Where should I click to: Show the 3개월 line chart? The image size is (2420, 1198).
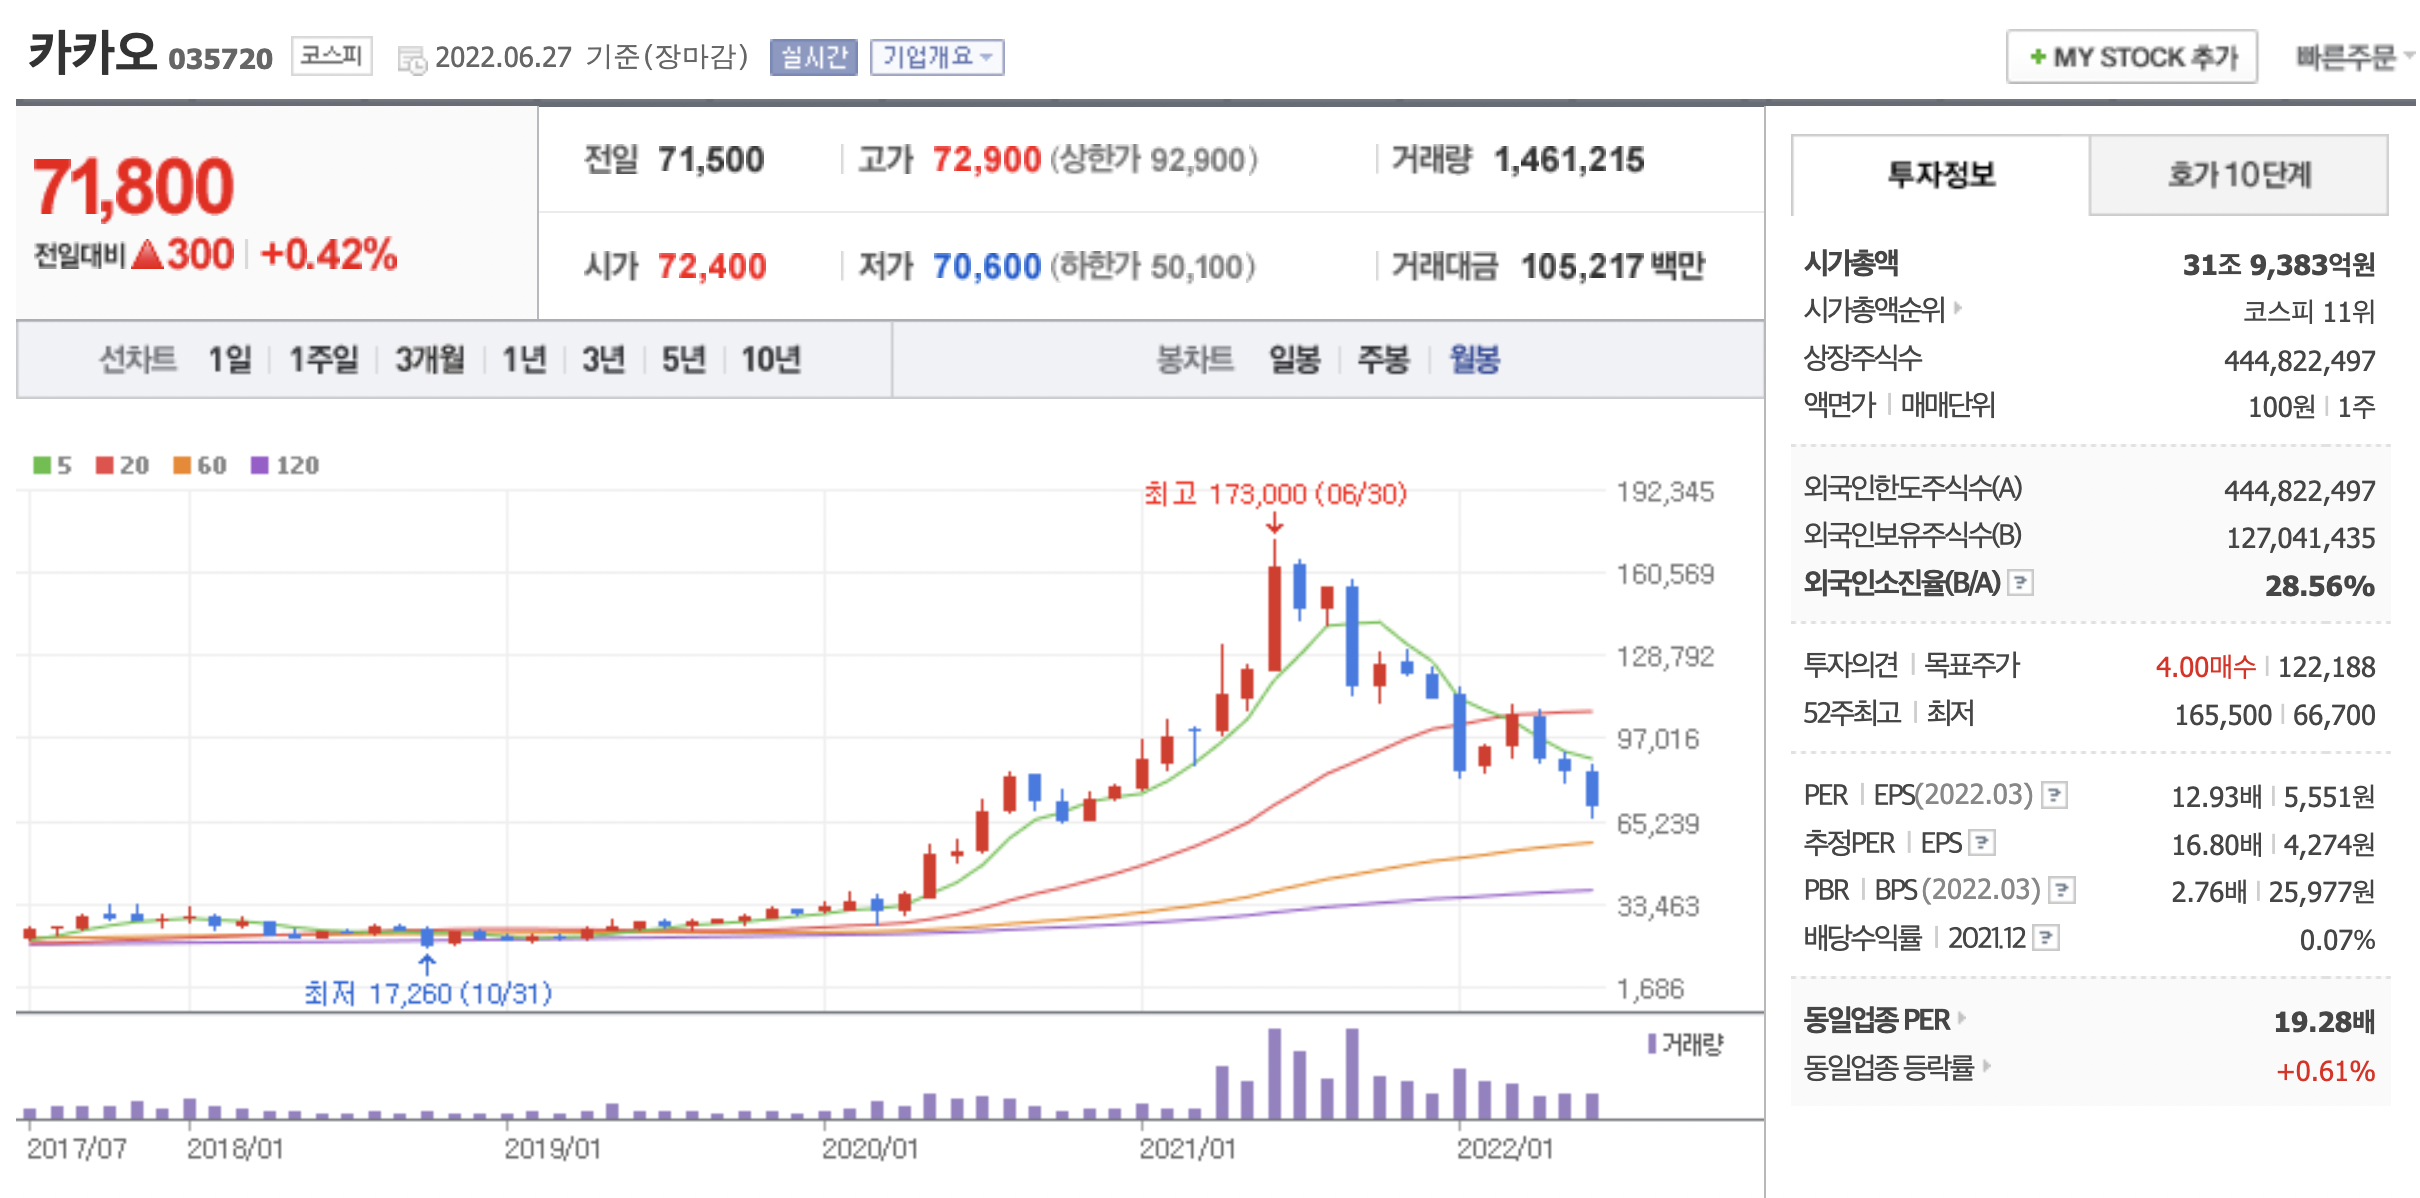click(430, 359)
